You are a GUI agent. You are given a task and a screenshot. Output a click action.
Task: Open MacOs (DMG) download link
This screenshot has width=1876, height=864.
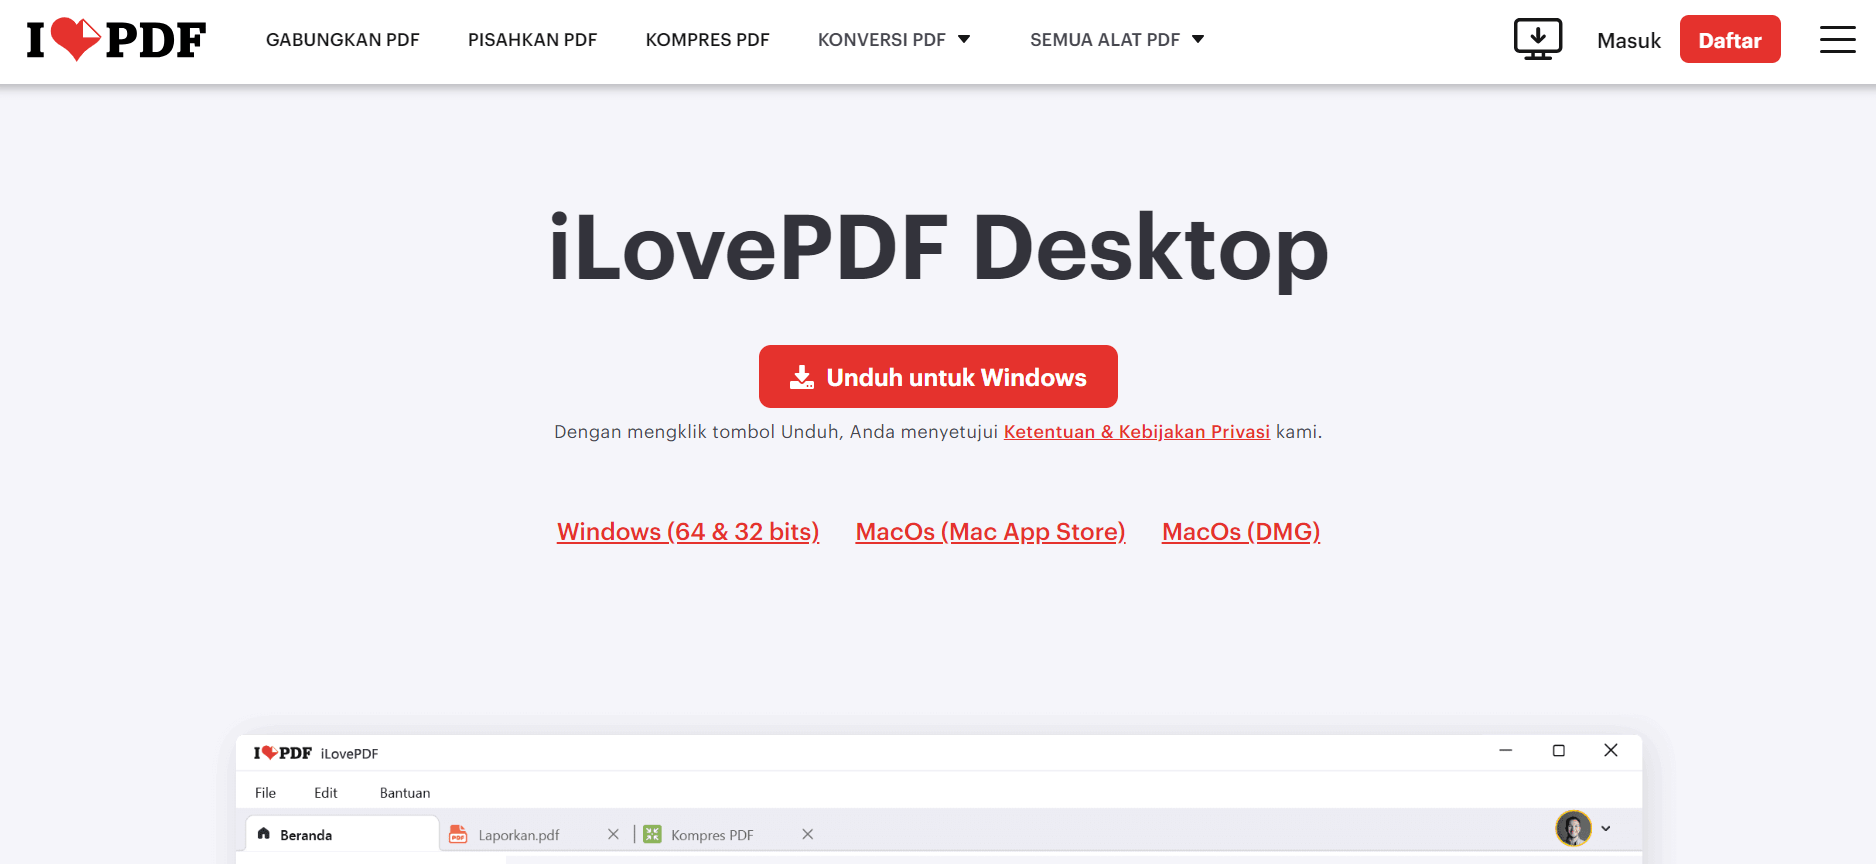coord(1241,531)
